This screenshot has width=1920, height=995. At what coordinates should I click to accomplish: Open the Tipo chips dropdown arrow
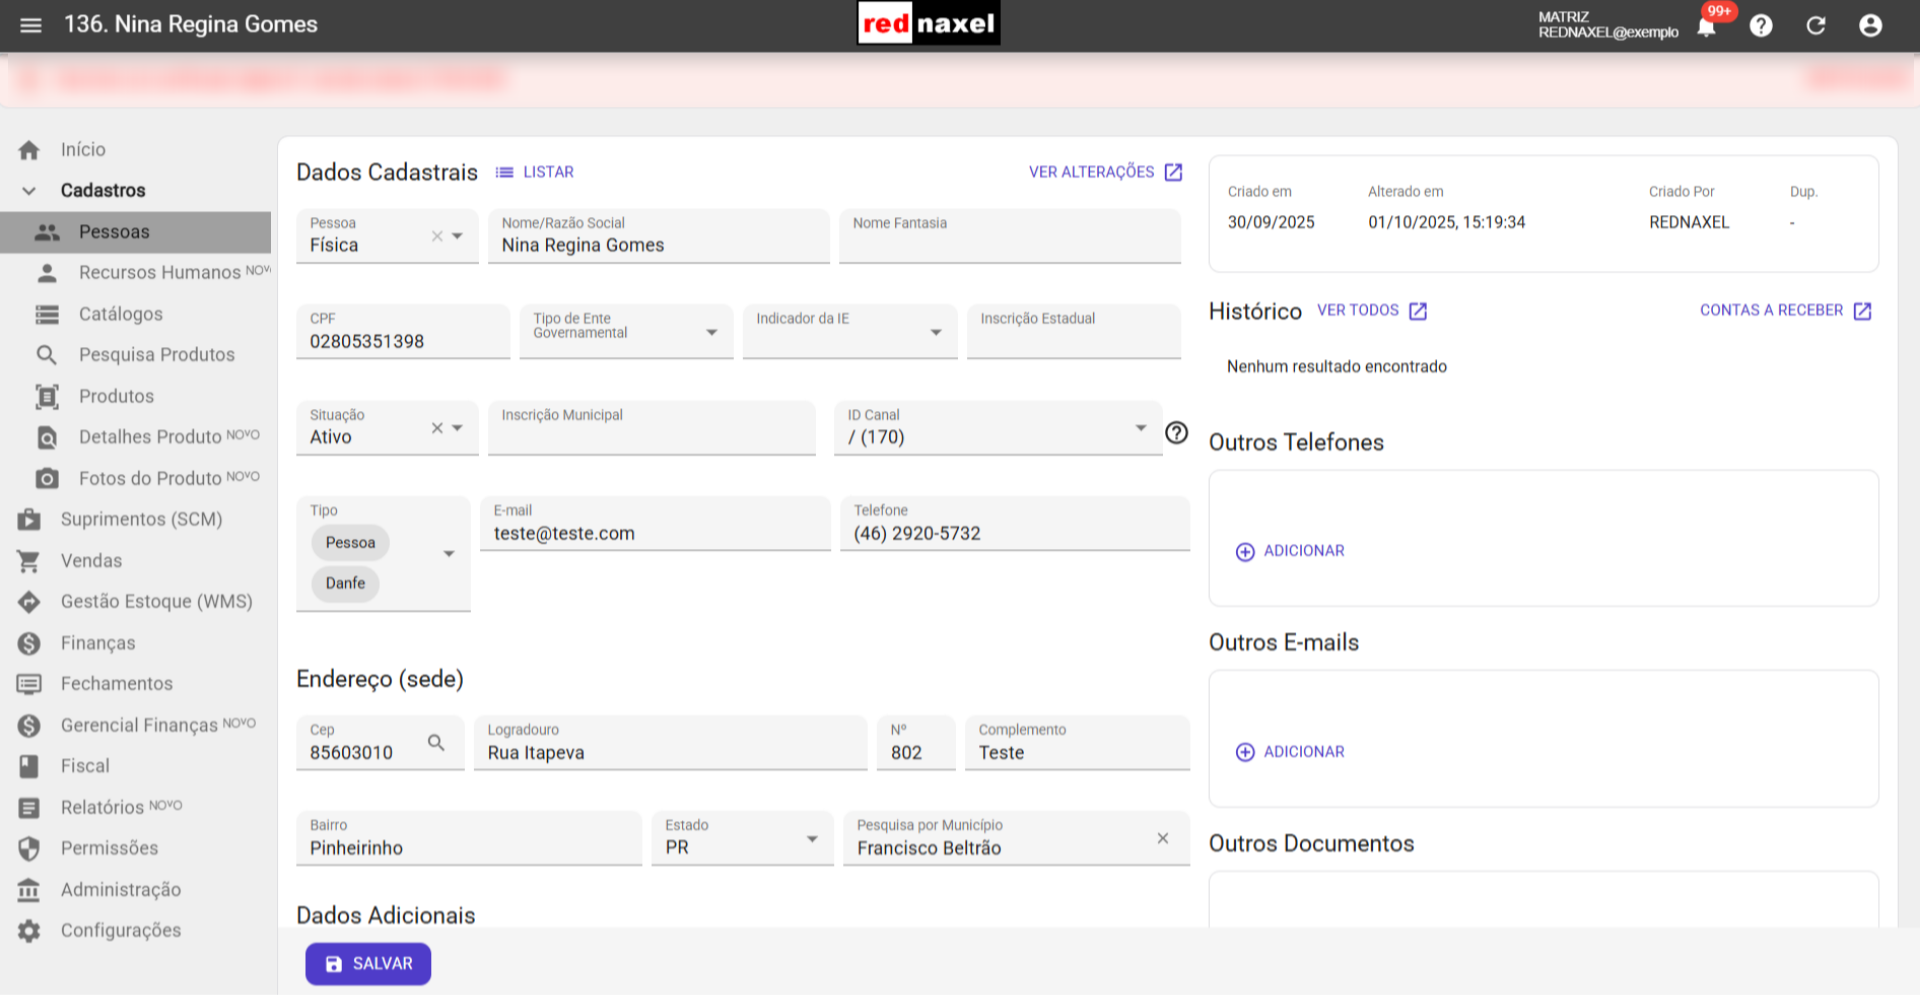click(x=449, y=553)
